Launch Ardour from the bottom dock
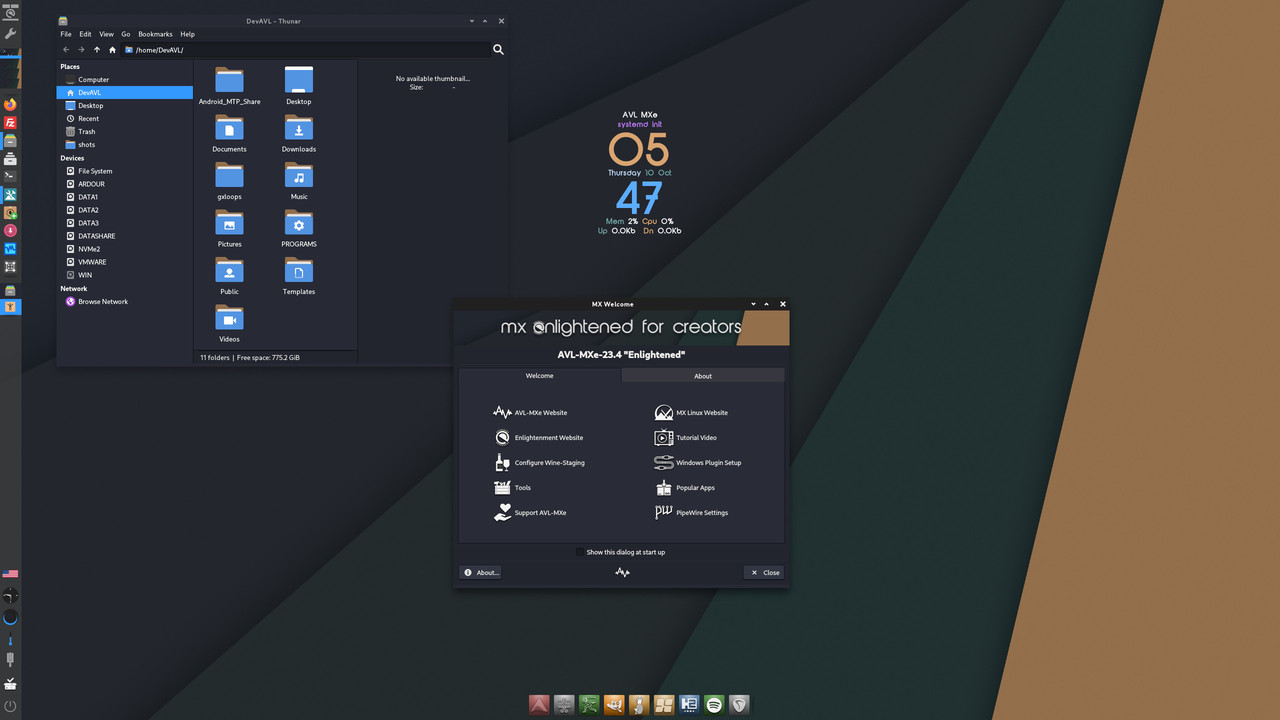 coord(539,704)
